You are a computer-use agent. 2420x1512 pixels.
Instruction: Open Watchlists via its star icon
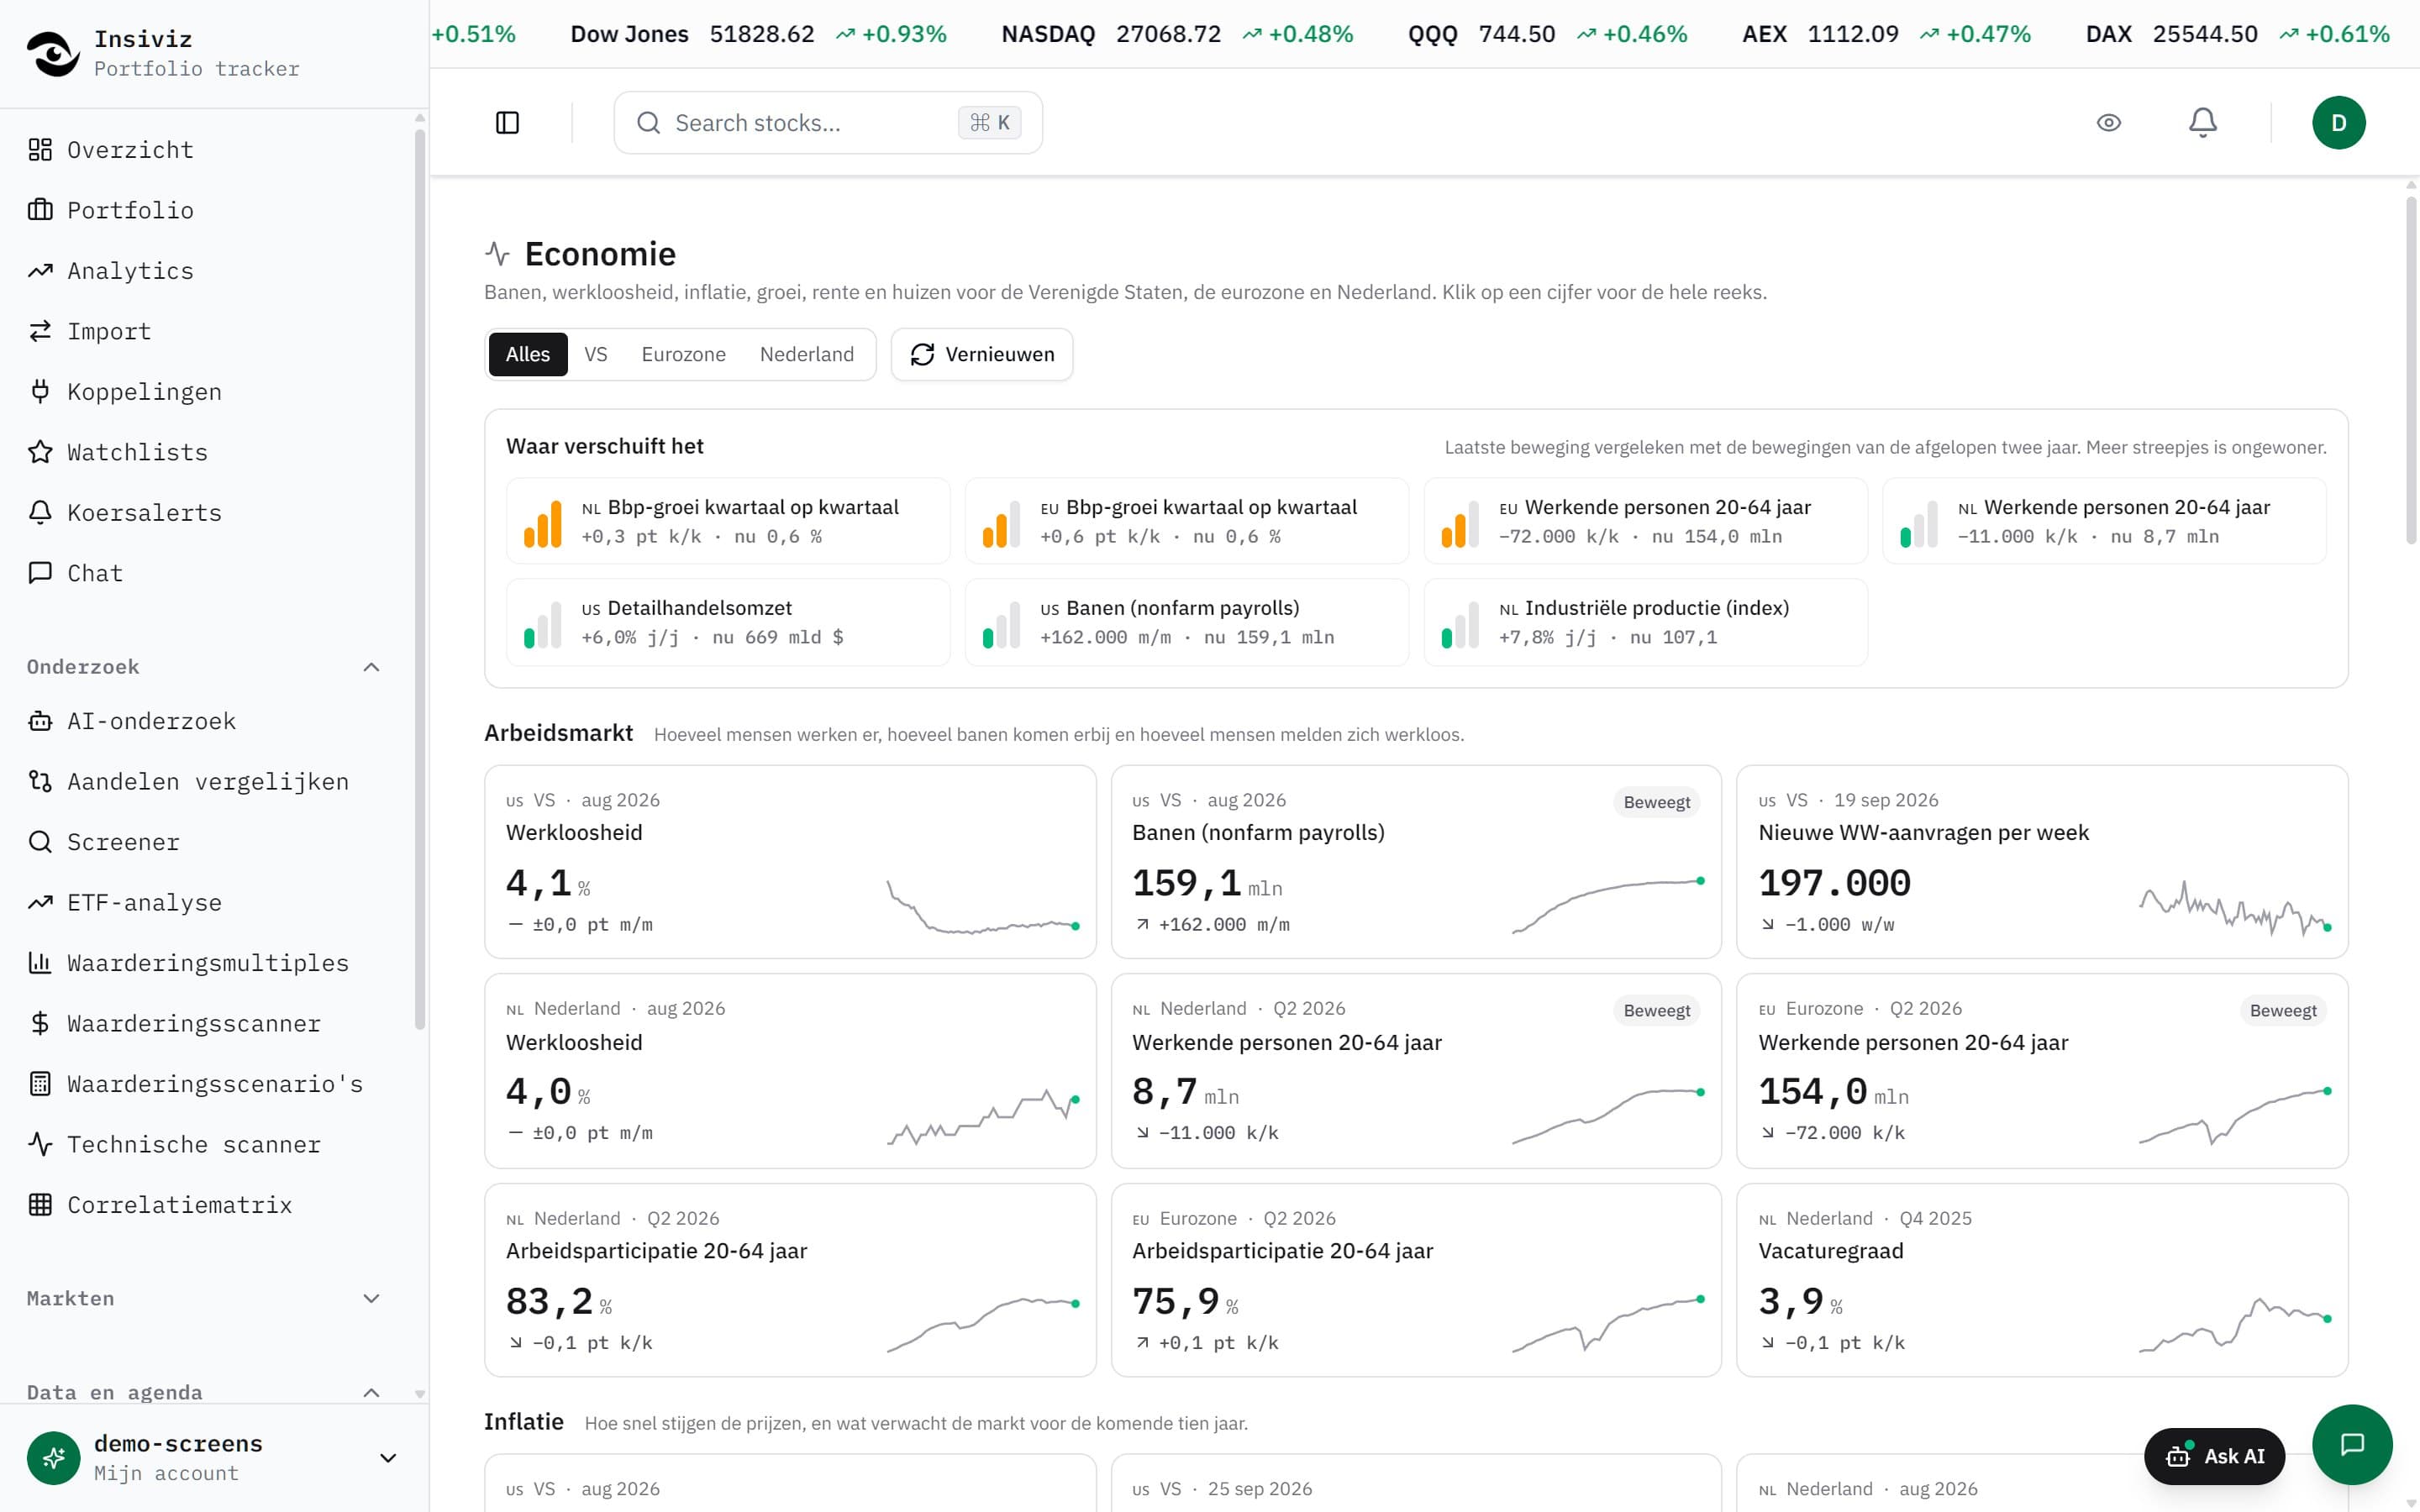40,452
